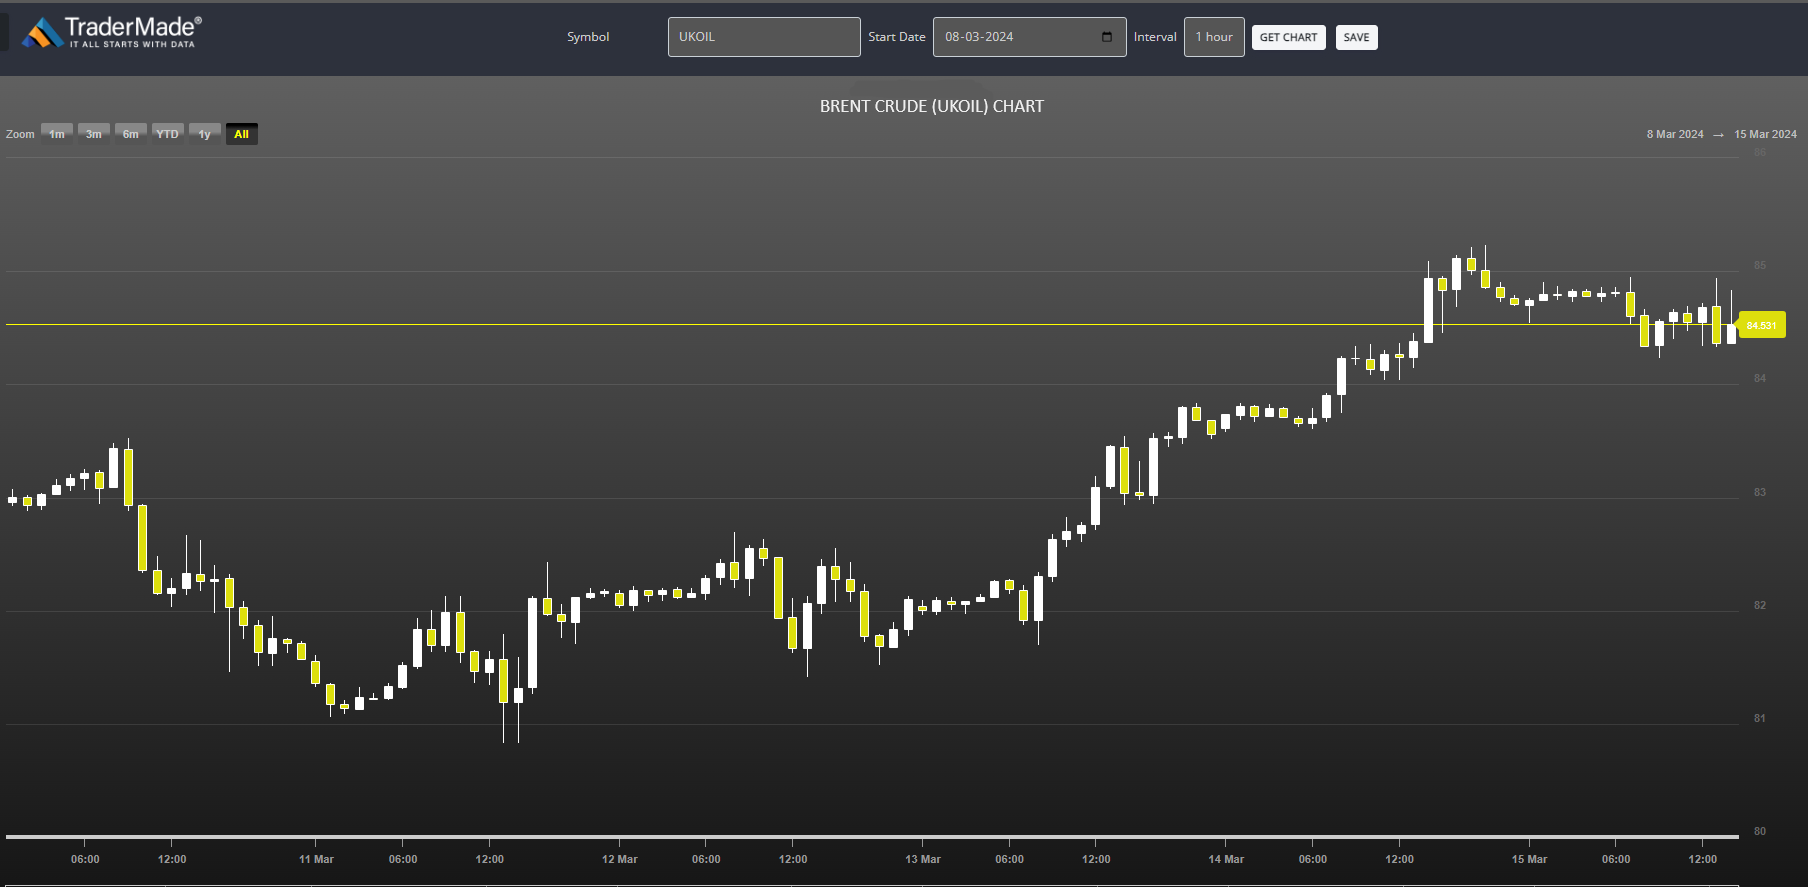The height and width of the screenshot is (887, 1808).
Task: Select the 1m zoom range
Action: tap(57, 134)
